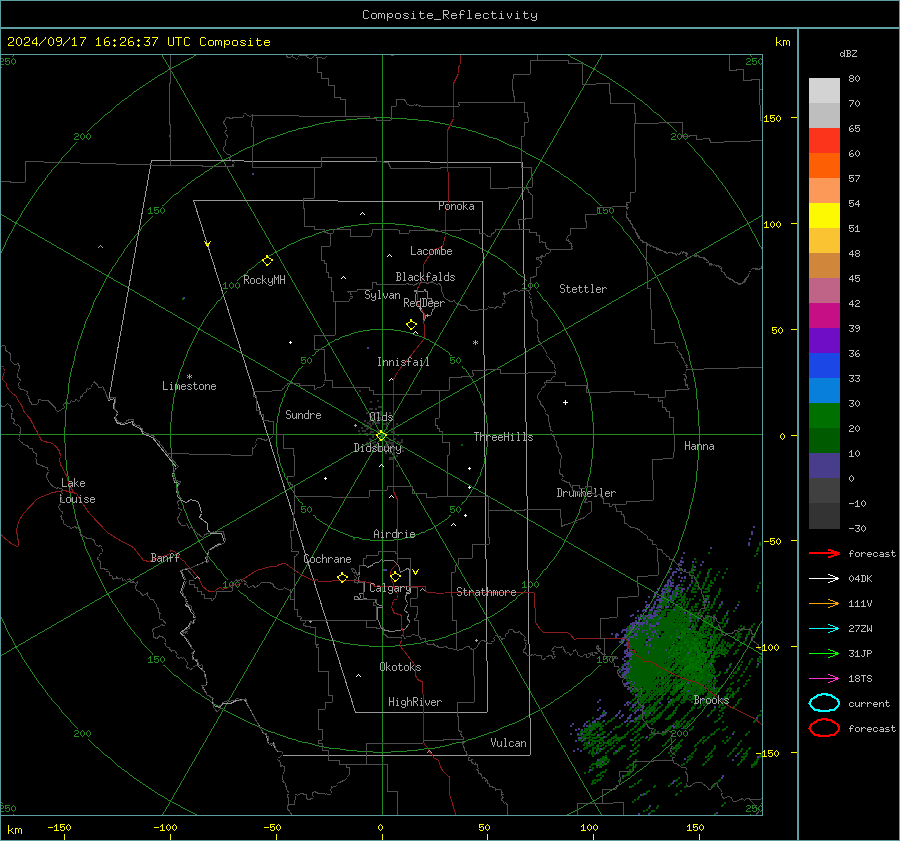Click the 2024/09/17 16:26:37 UTC timestamp
This screenshot has width=900, height=841.
click(x=139, y=42)
